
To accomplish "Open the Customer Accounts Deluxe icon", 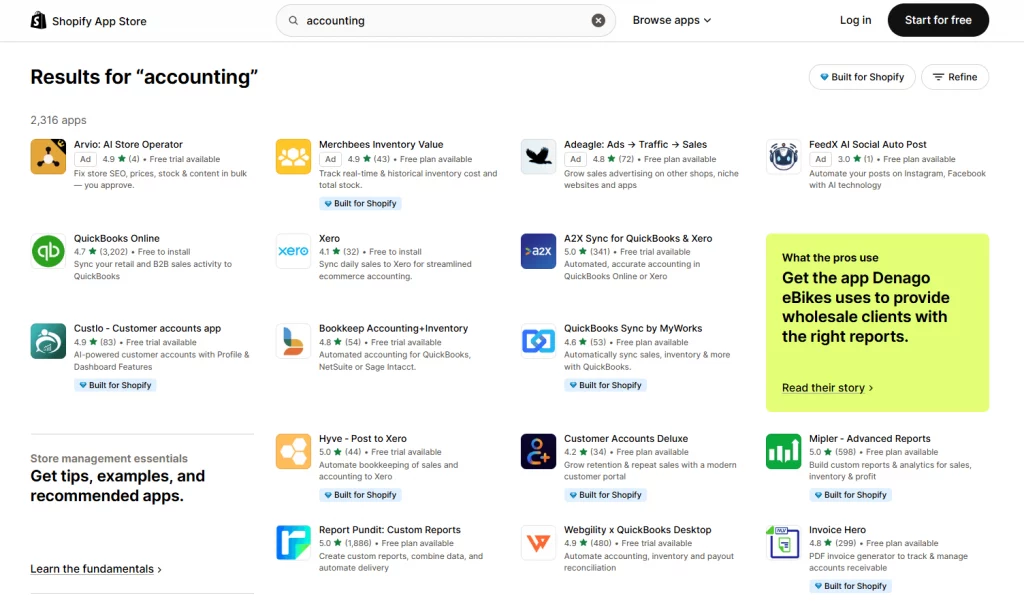I will tap(538, 451).
